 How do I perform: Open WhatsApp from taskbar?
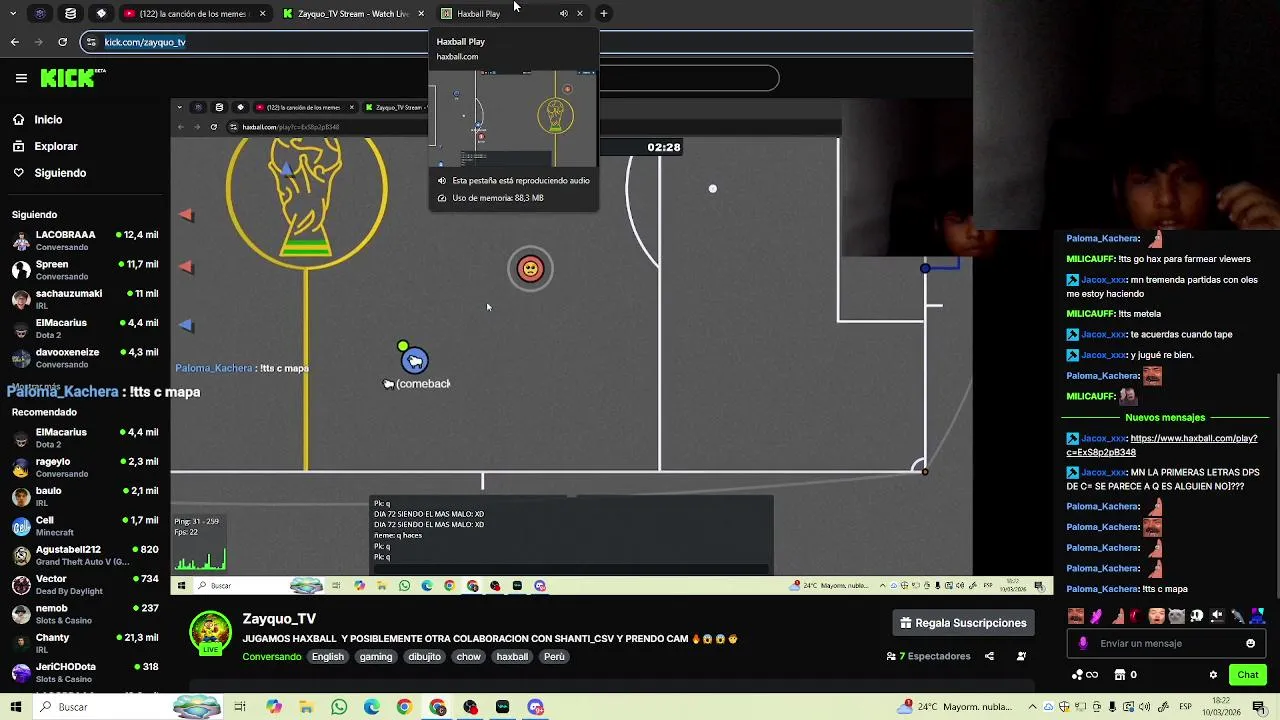click(339, 707)
